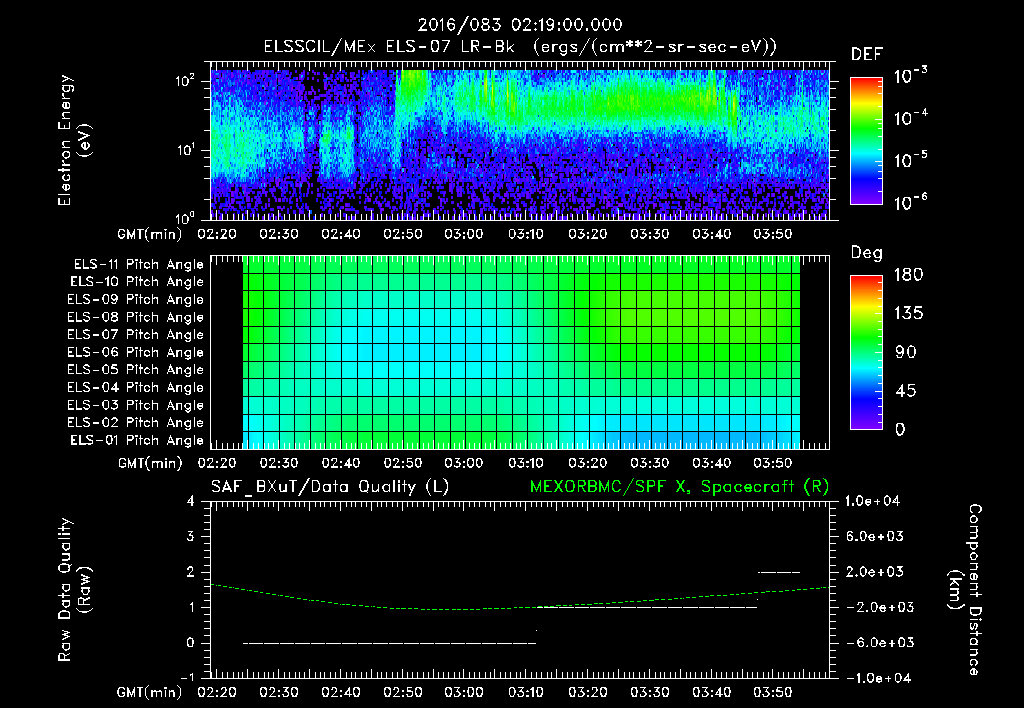1024x708 pixels.
Task: Click the SAF_BXuT/Data Quality (L) title
Action: click(330, 487)
